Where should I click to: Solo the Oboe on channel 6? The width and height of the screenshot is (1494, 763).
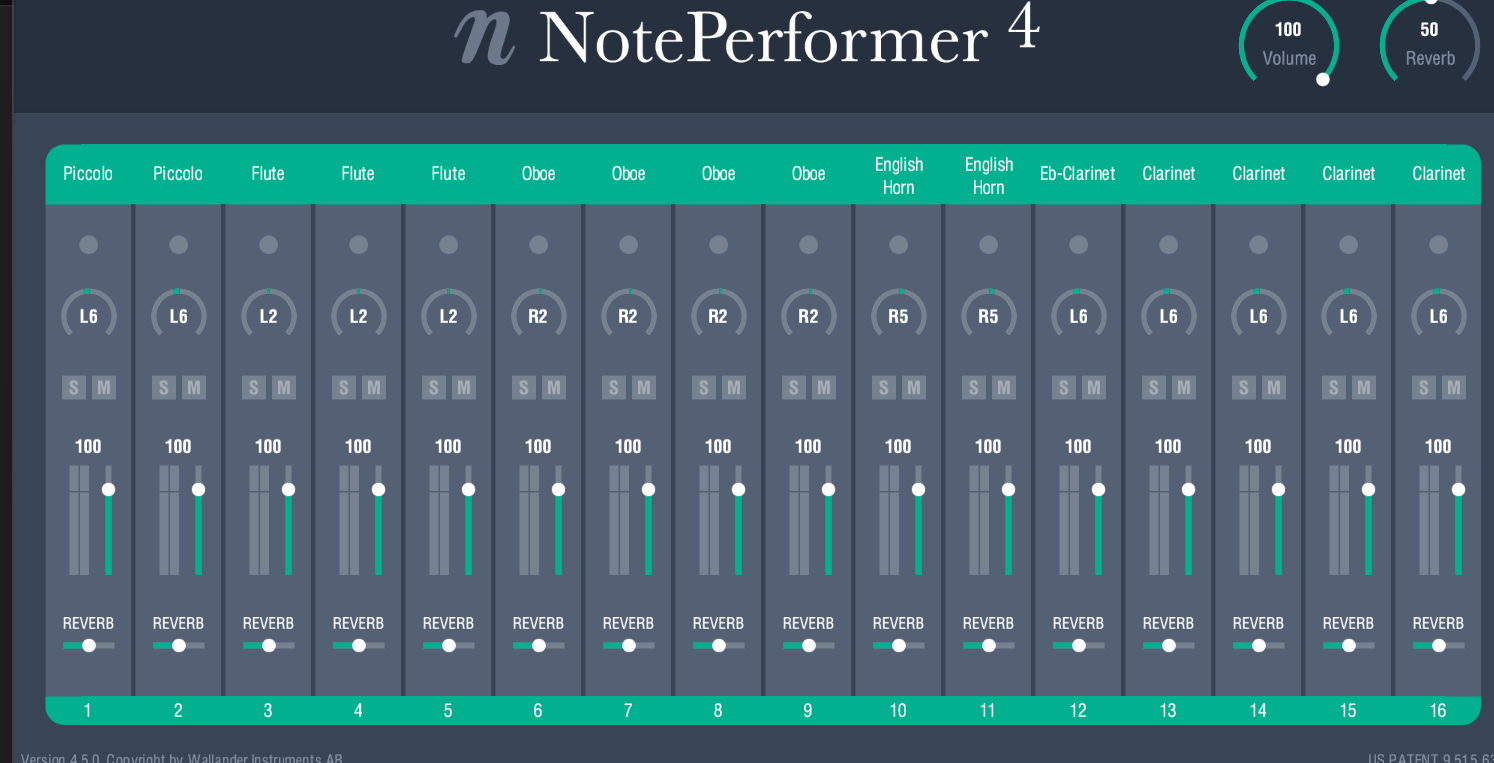point(524,387)
